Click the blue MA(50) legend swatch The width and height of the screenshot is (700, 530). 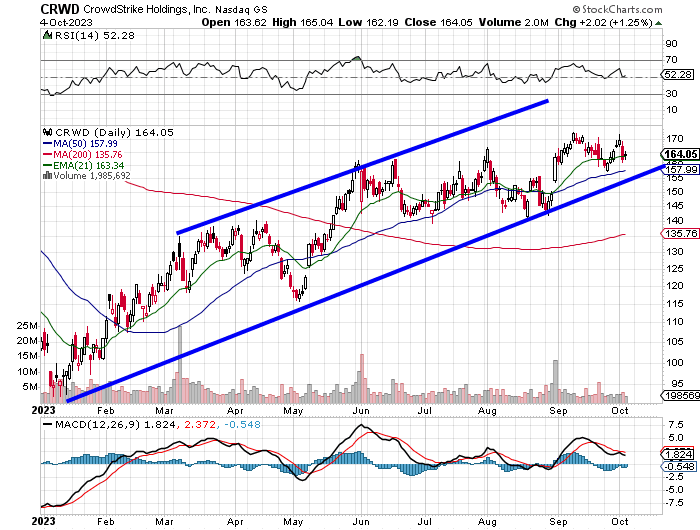[x=46, y=142]
